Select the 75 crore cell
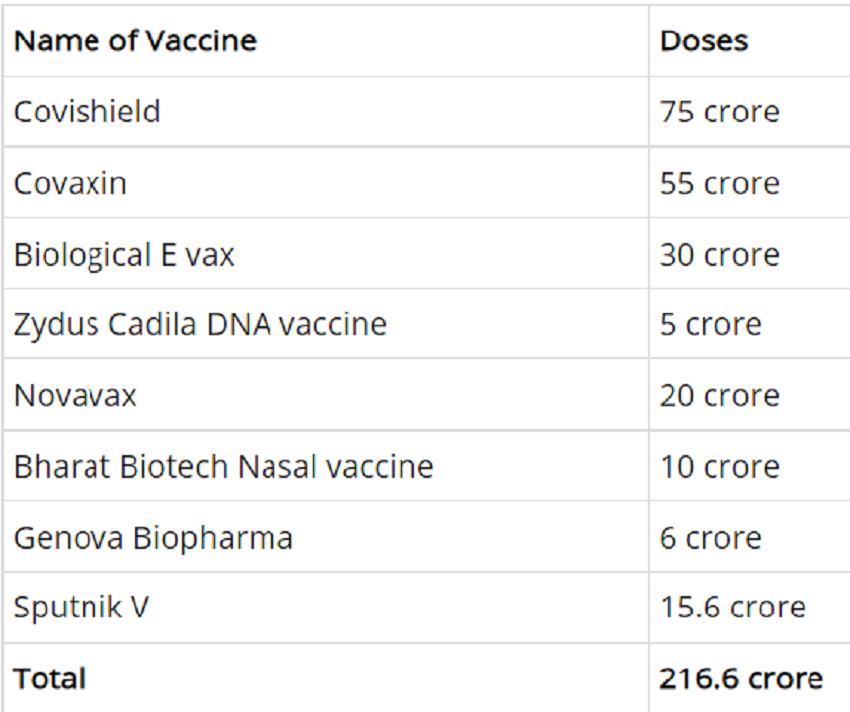The width and height of the screenshot is (850, 712). click(x=719, y=112)
